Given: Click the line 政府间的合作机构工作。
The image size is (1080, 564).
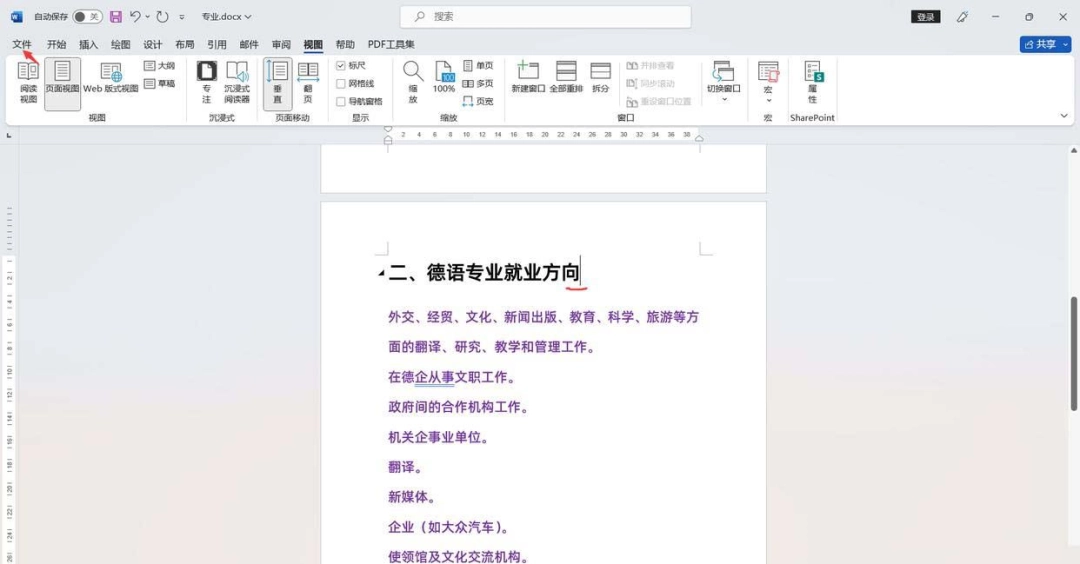Looking at the screenshot, I should click(458, 407).
